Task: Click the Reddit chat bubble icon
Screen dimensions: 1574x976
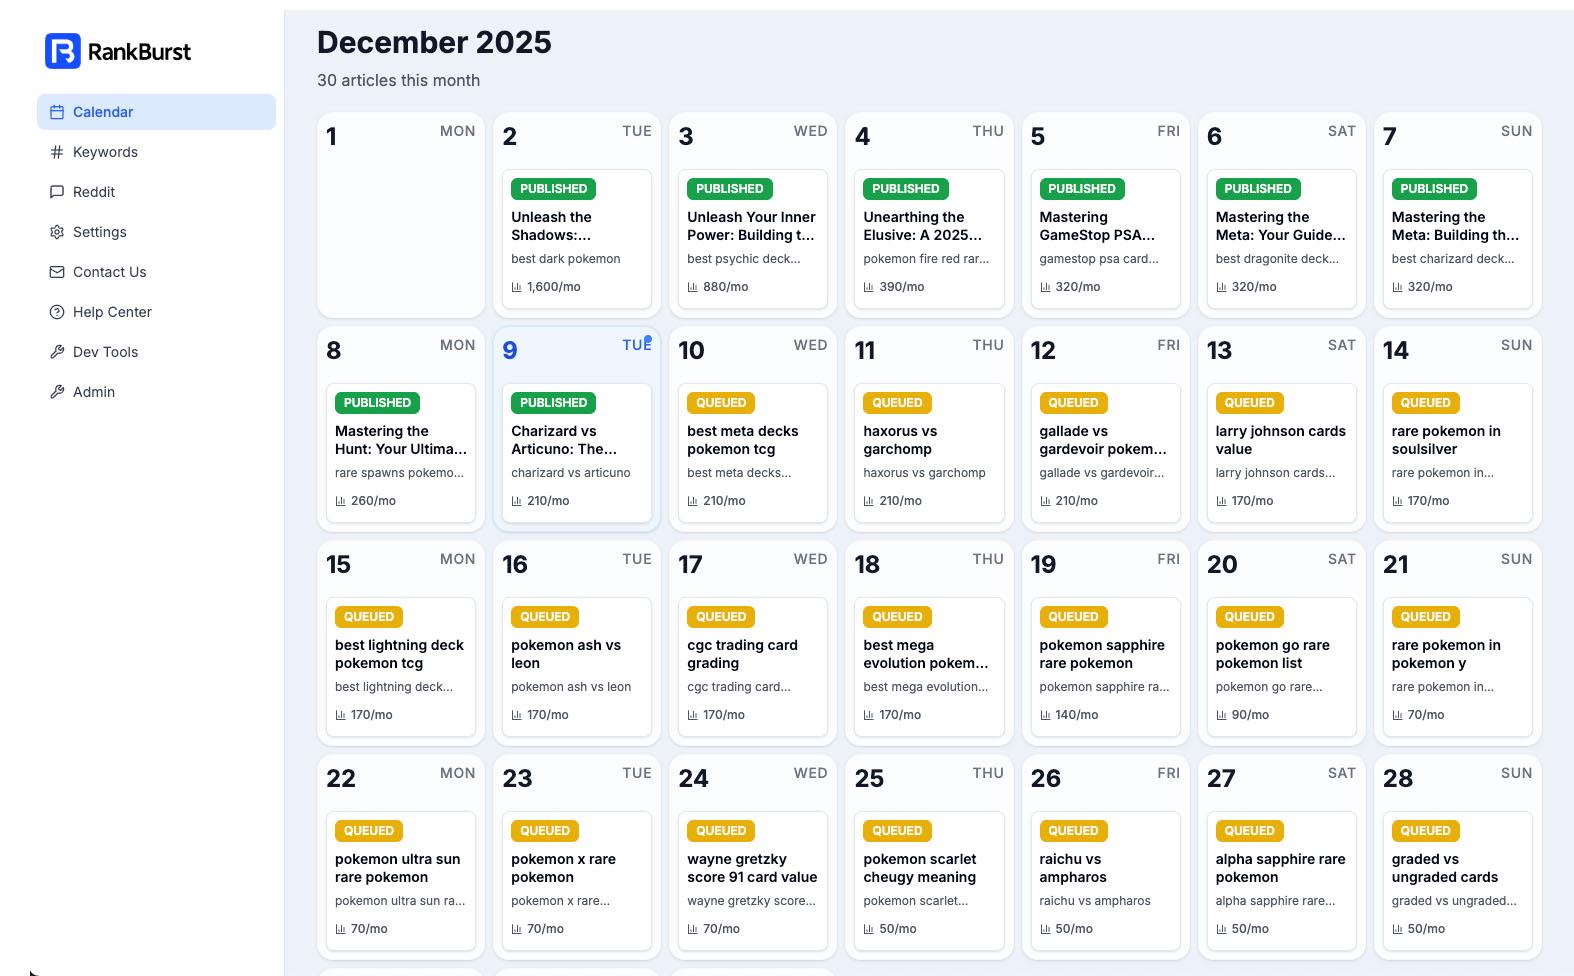Action: pos(57,192)
